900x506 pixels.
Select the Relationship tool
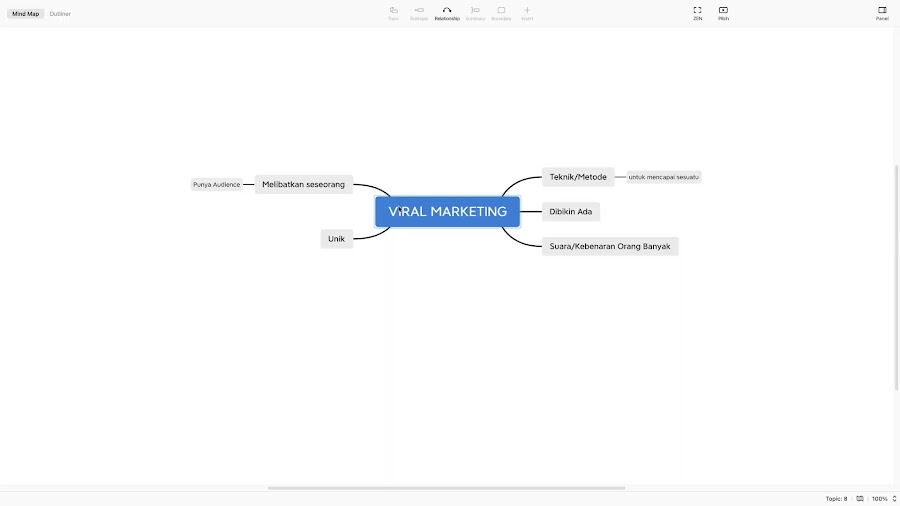coord(447,13)
